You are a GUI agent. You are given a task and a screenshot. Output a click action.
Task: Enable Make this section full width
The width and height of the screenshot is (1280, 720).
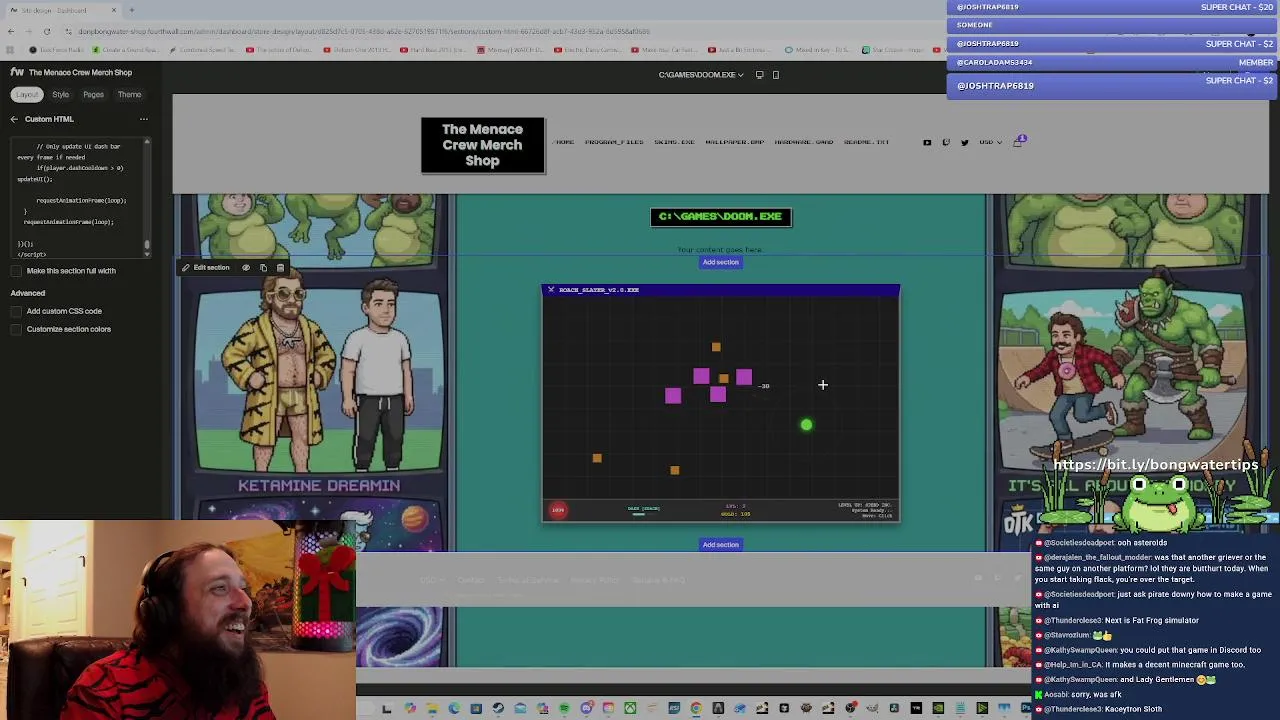pos(18,271)
